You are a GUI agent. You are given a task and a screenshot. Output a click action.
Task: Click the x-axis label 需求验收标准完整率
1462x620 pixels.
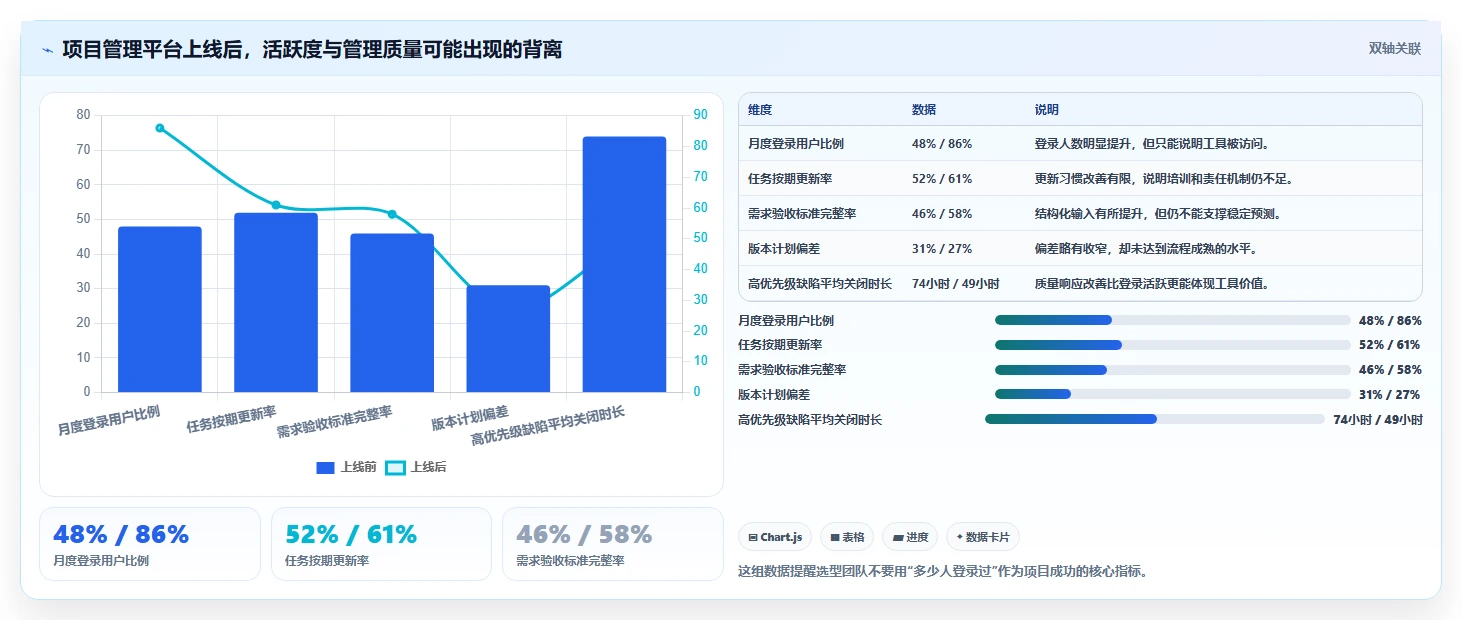(x=334, y=422)
